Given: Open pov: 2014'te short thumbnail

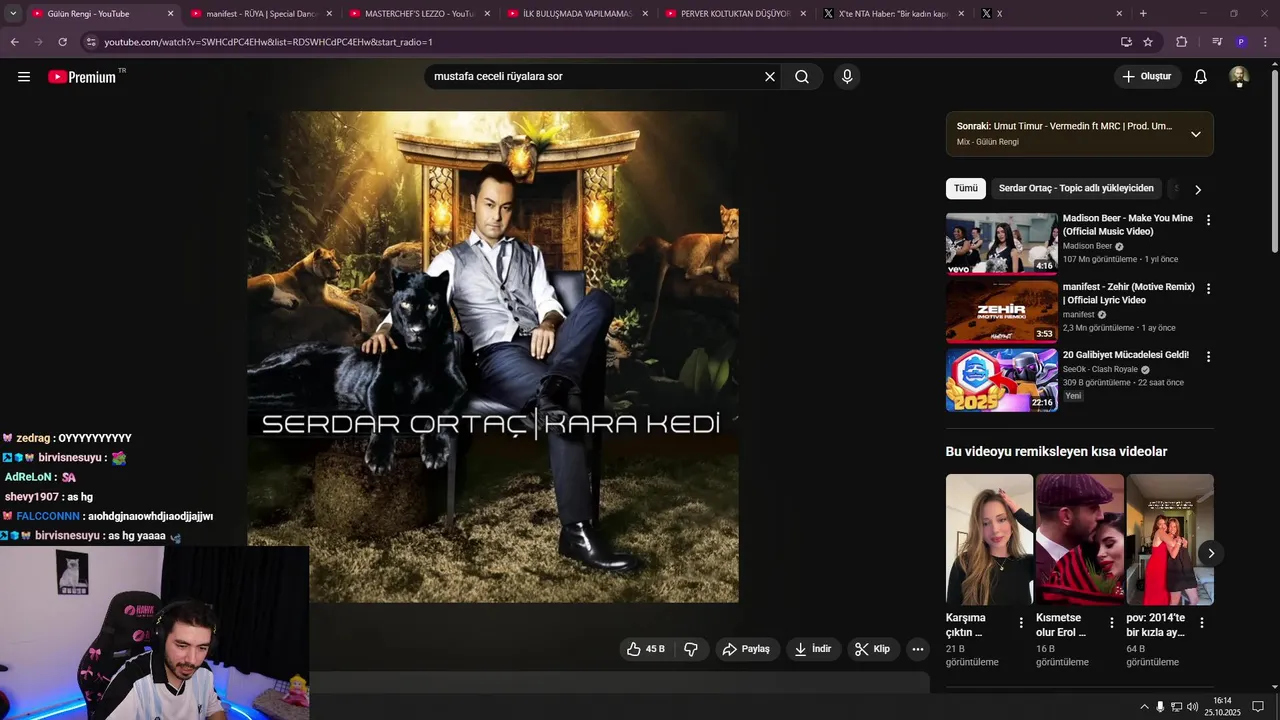Looking at the screenshot, I should click(1170, 540).
